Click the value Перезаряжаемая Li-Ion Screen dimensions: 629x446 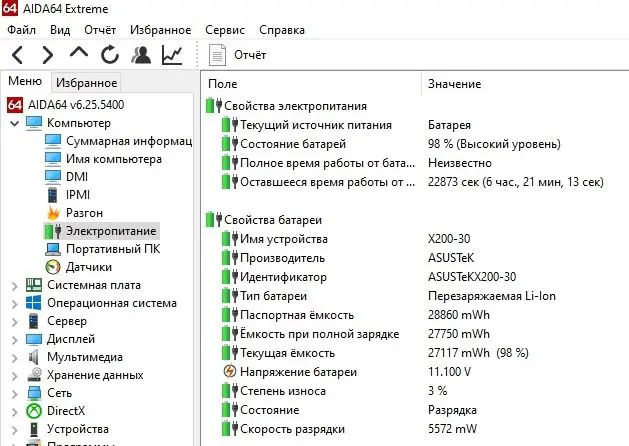492,296
